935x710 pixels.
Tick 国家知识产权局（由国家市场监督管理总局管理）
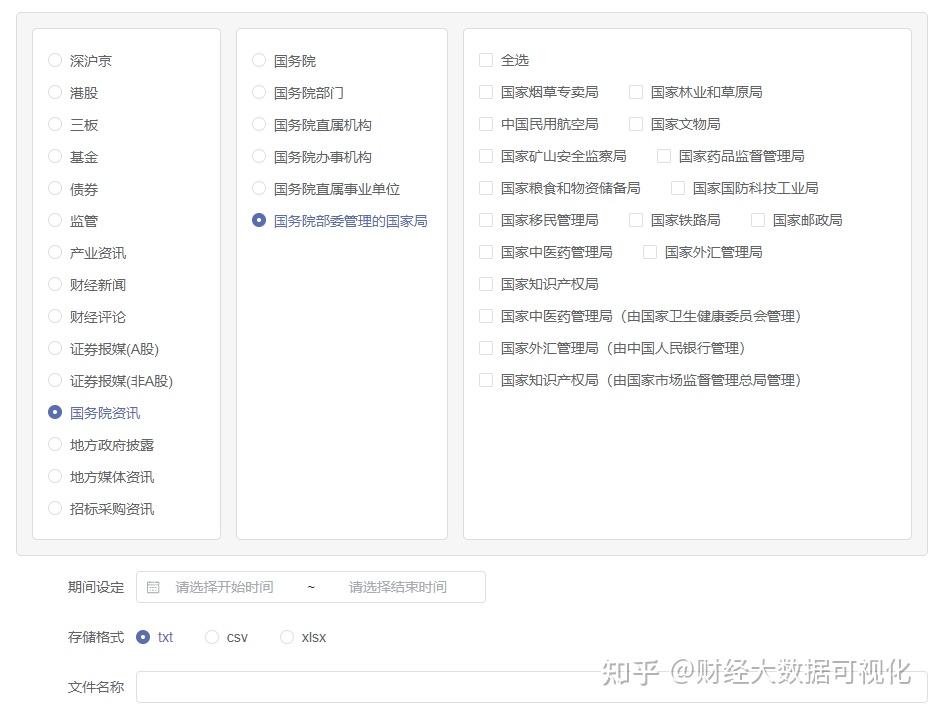coord(486,380)
